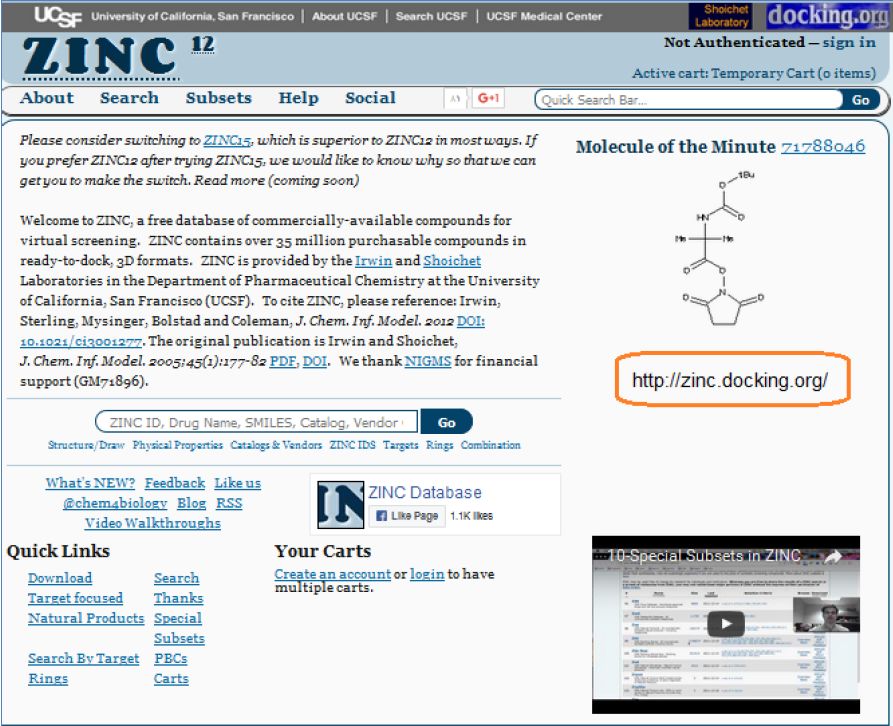Open the Search quick link
Screen dimensions: 893x726
177,578
